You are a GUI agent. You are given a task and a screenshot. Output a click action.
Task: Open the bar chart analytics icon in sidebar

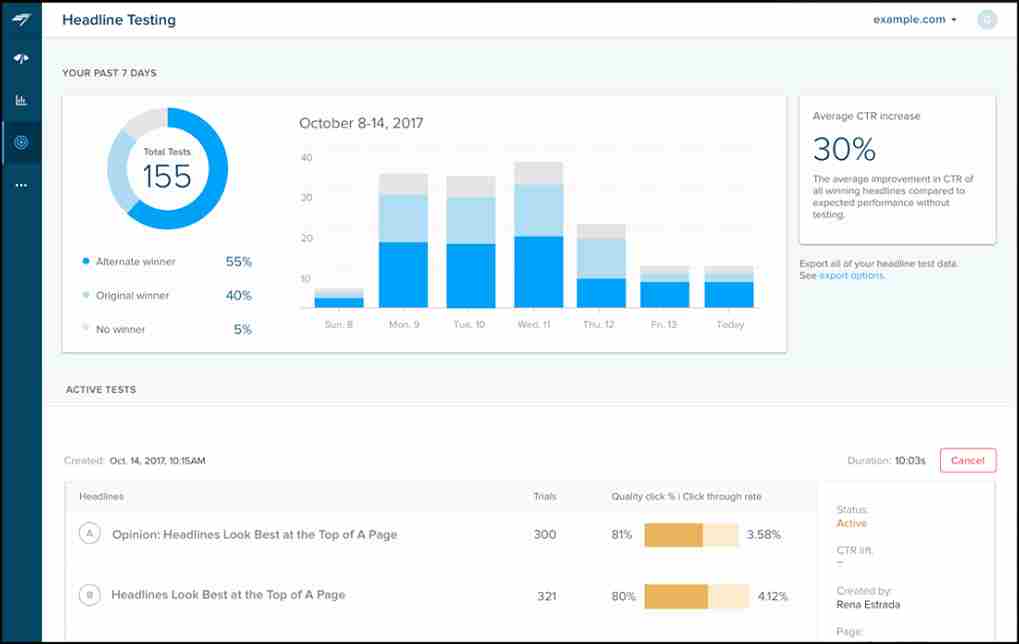click(21, 100)
